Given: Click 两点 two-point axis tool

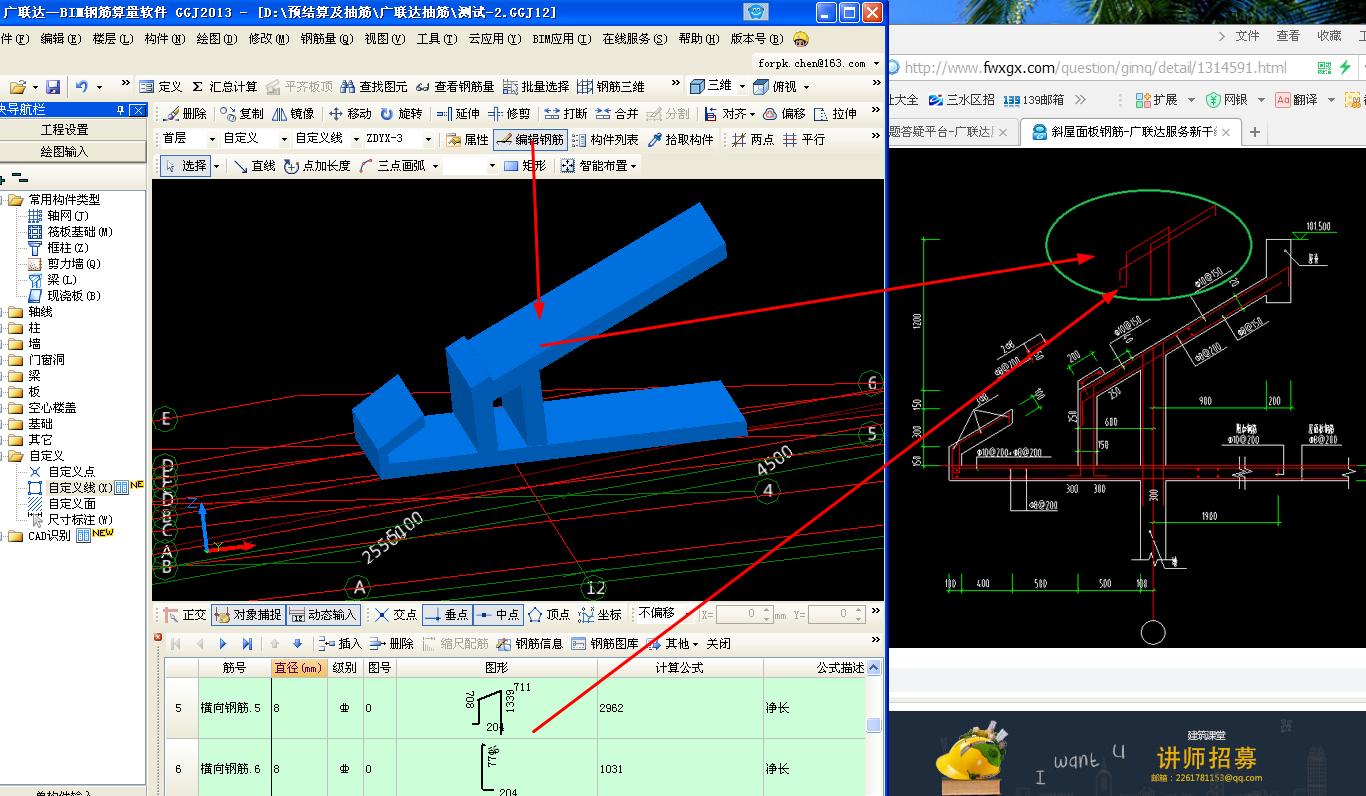Looking at the screenshot, I should 753,140.
